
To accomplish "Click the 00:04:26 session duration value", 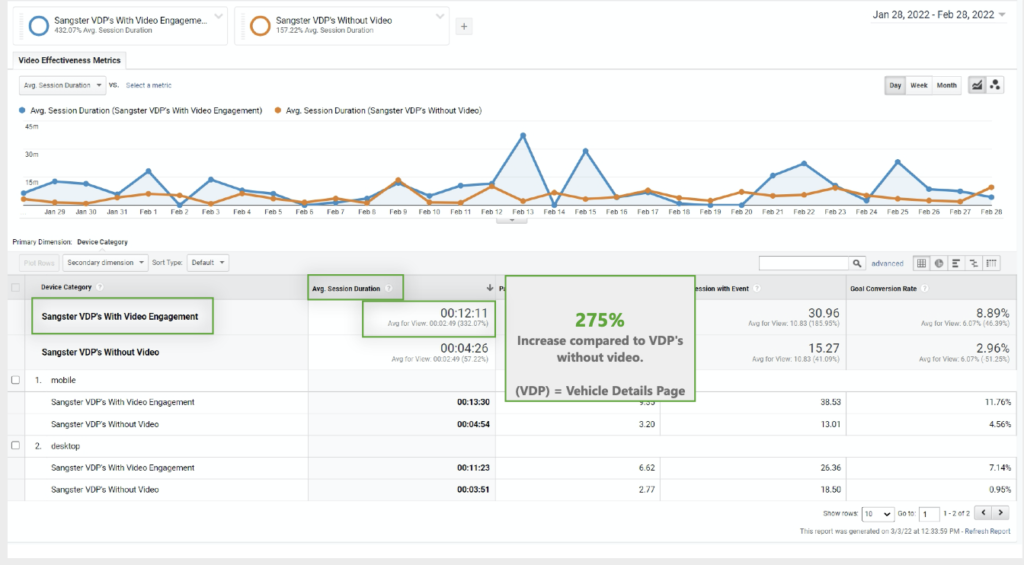I will 464,348.
